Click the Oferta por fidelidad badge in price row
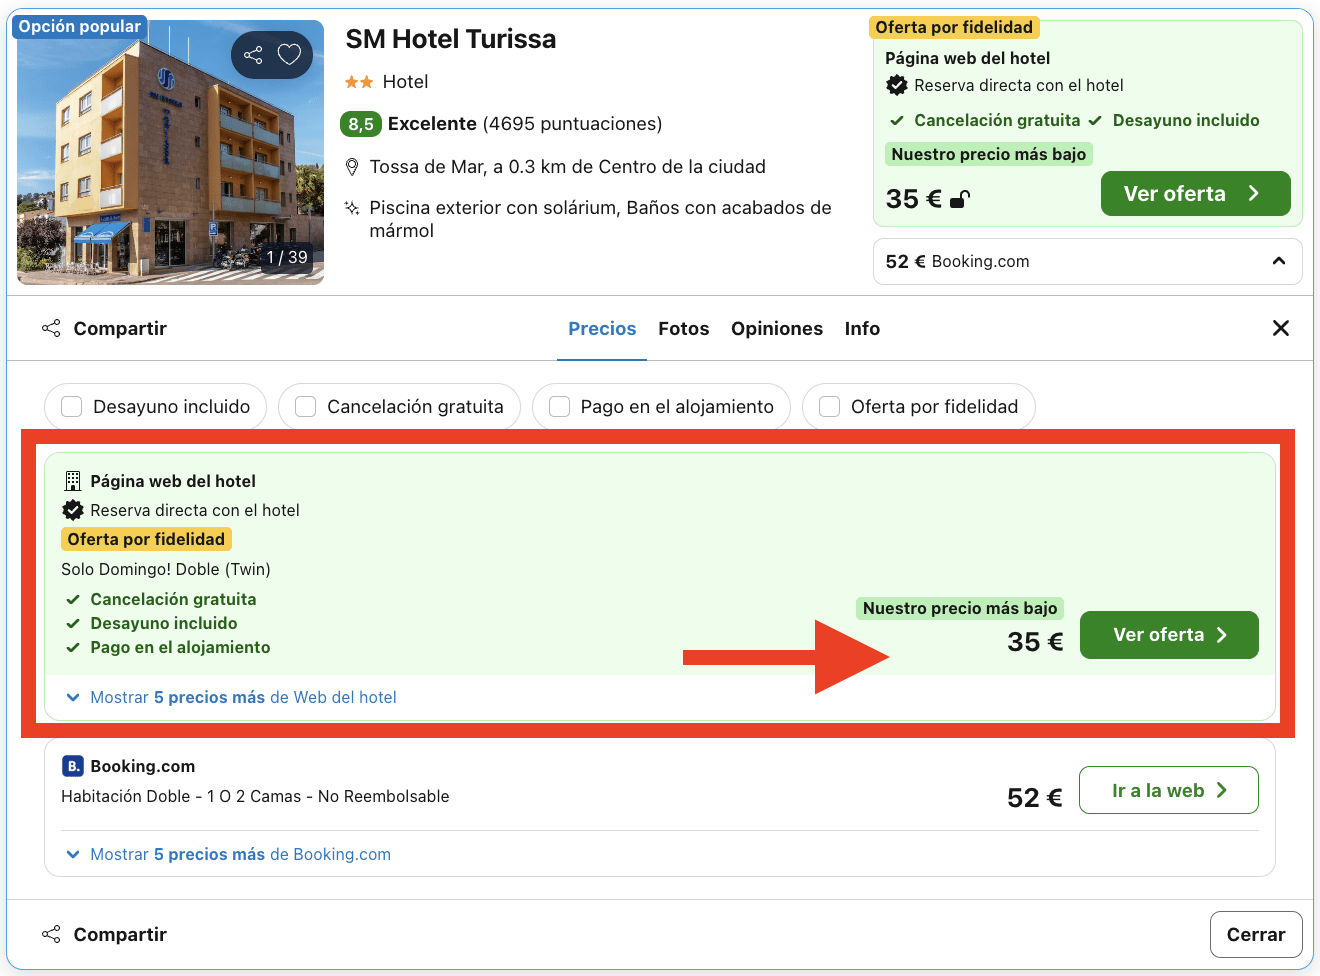 coord(146,539)
